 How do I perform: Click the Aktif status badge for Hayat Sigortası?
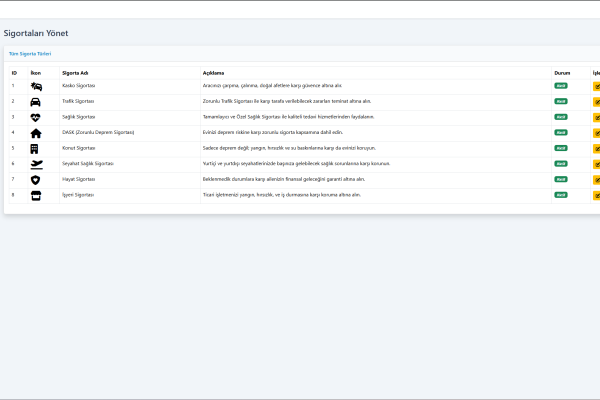pyautogui.click(x=561, y=179)
